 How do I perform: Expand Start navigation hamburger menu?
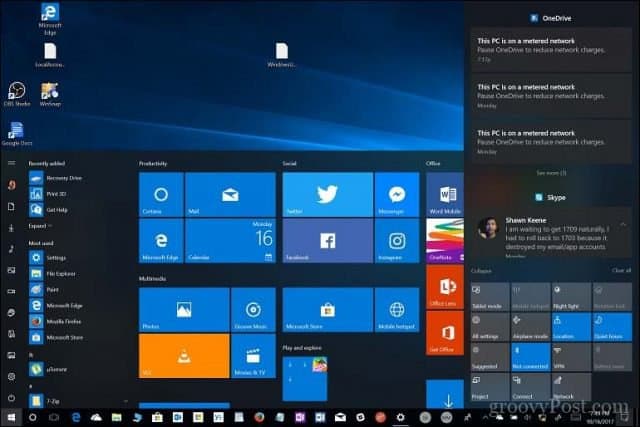pyautogui.click(x=11, y=163)
